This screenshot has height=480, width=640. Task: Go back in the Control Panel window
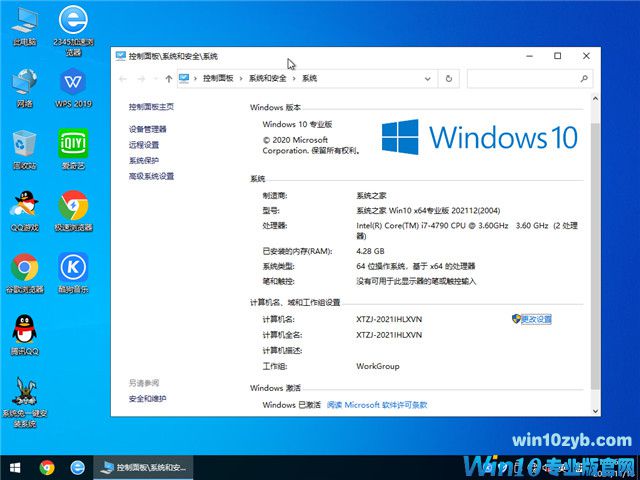(122, 79)
